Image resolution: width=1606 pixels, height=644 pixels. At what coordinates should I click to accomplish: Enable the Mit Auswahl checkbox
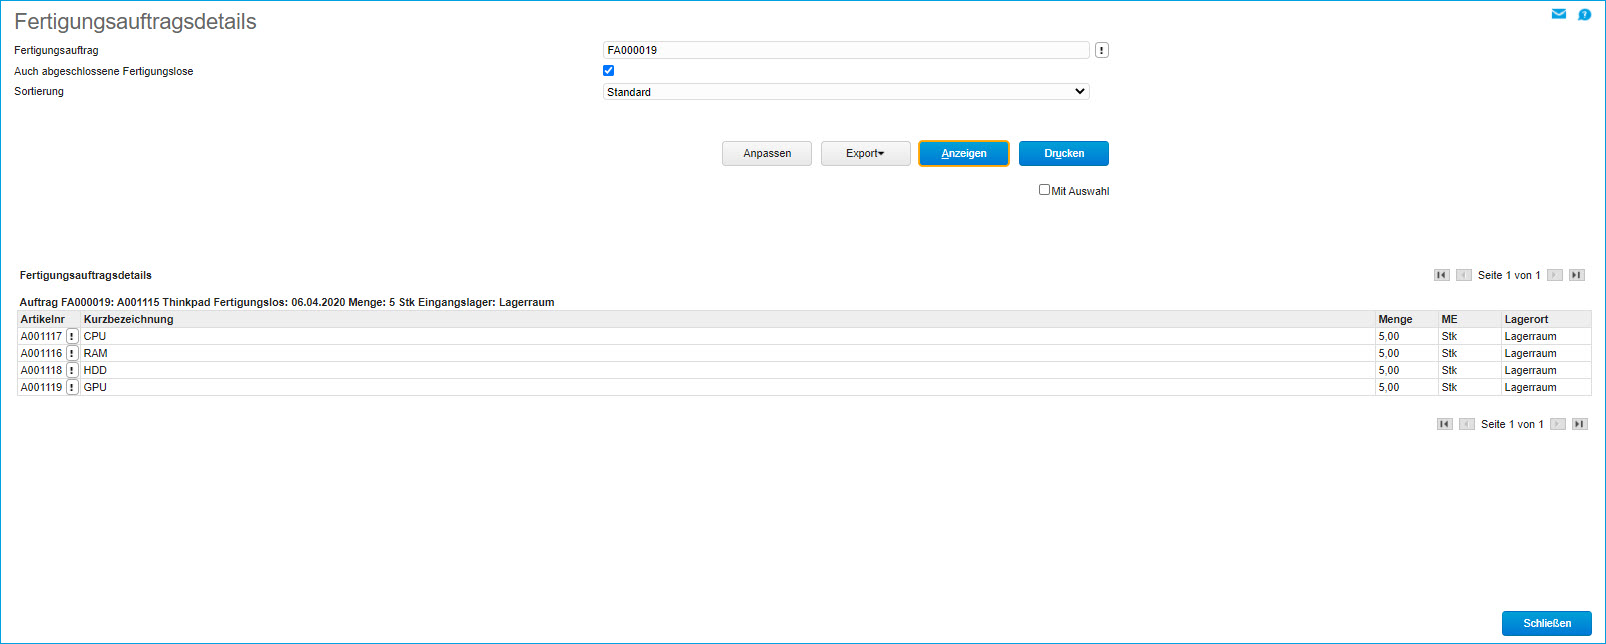click(x=1044, y=190)
